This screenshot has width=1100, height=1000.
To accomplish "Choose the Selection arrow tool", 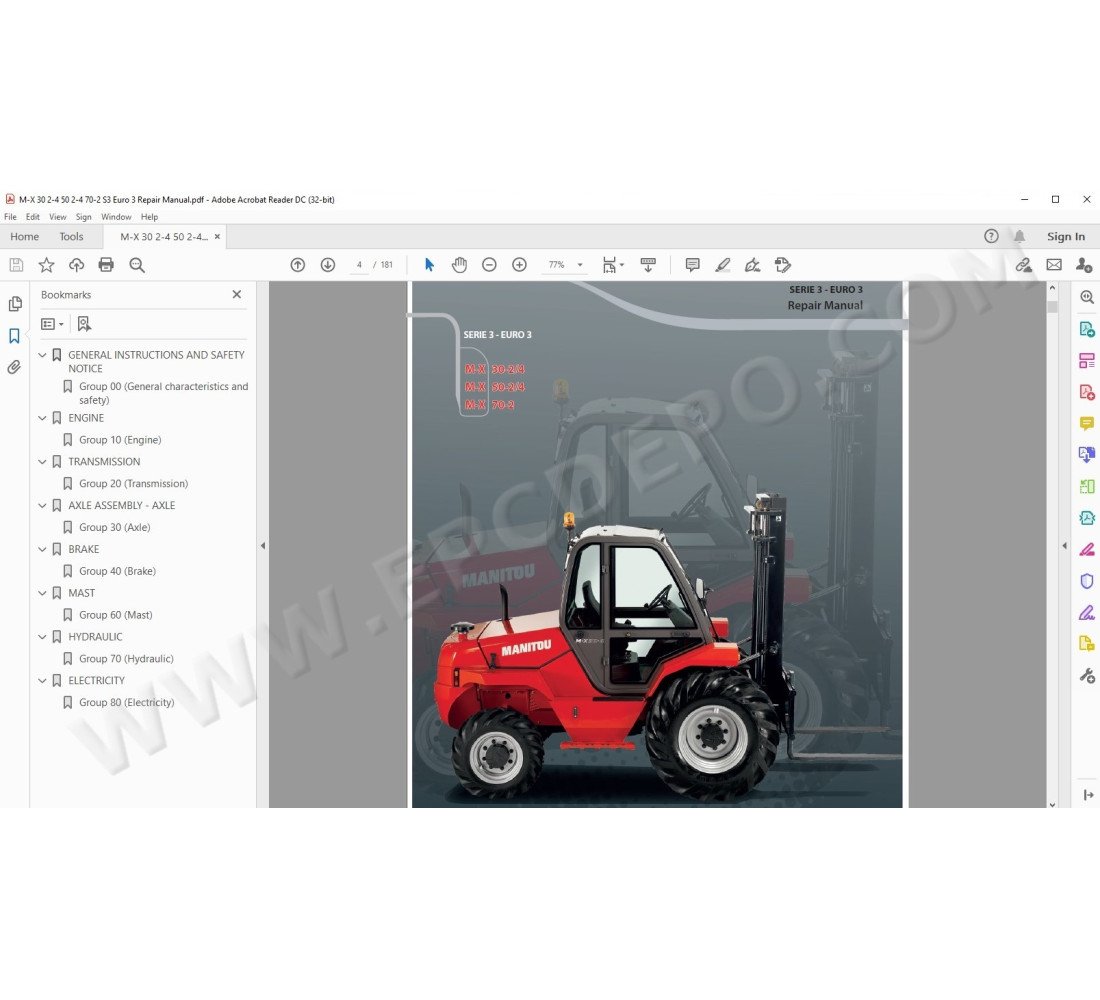I will (429, 265).
